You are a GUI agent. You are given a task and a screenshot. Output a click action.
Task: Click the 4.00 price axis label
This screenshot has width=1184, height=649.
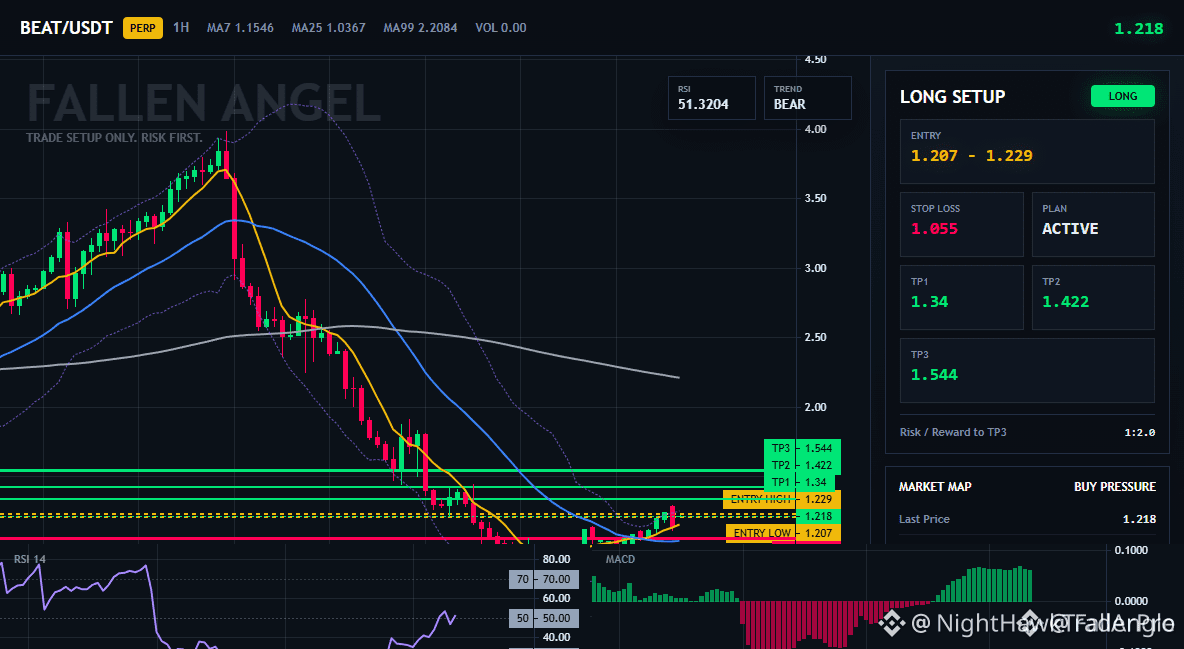click(814, 129)
